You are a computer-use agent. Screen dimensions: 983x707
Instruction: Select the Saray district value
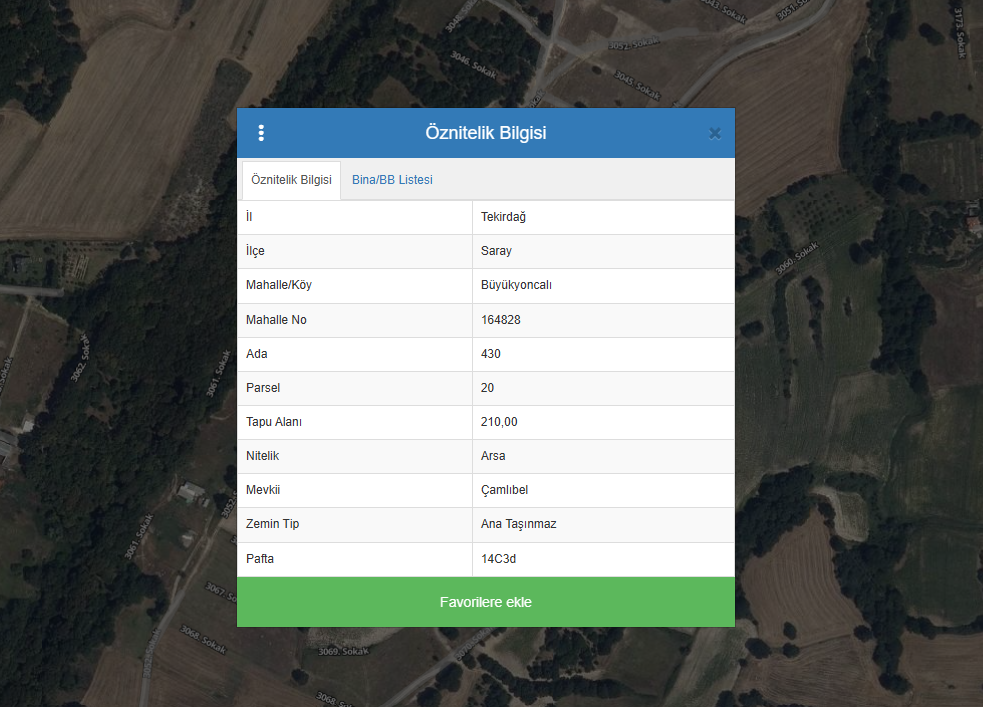[x=496, y=251]
